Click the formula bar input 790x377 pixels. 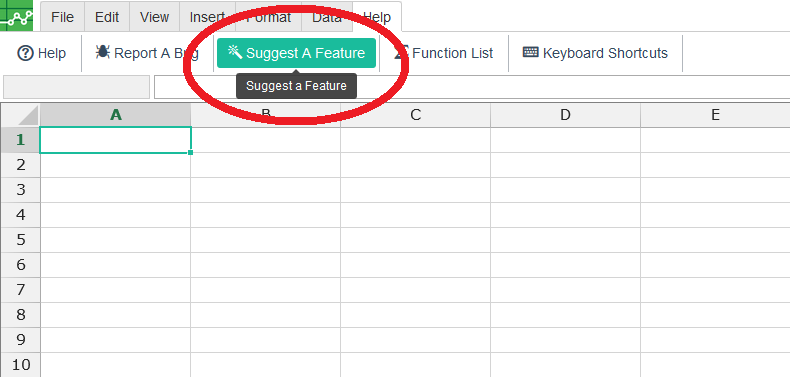(x=472, y=87)
